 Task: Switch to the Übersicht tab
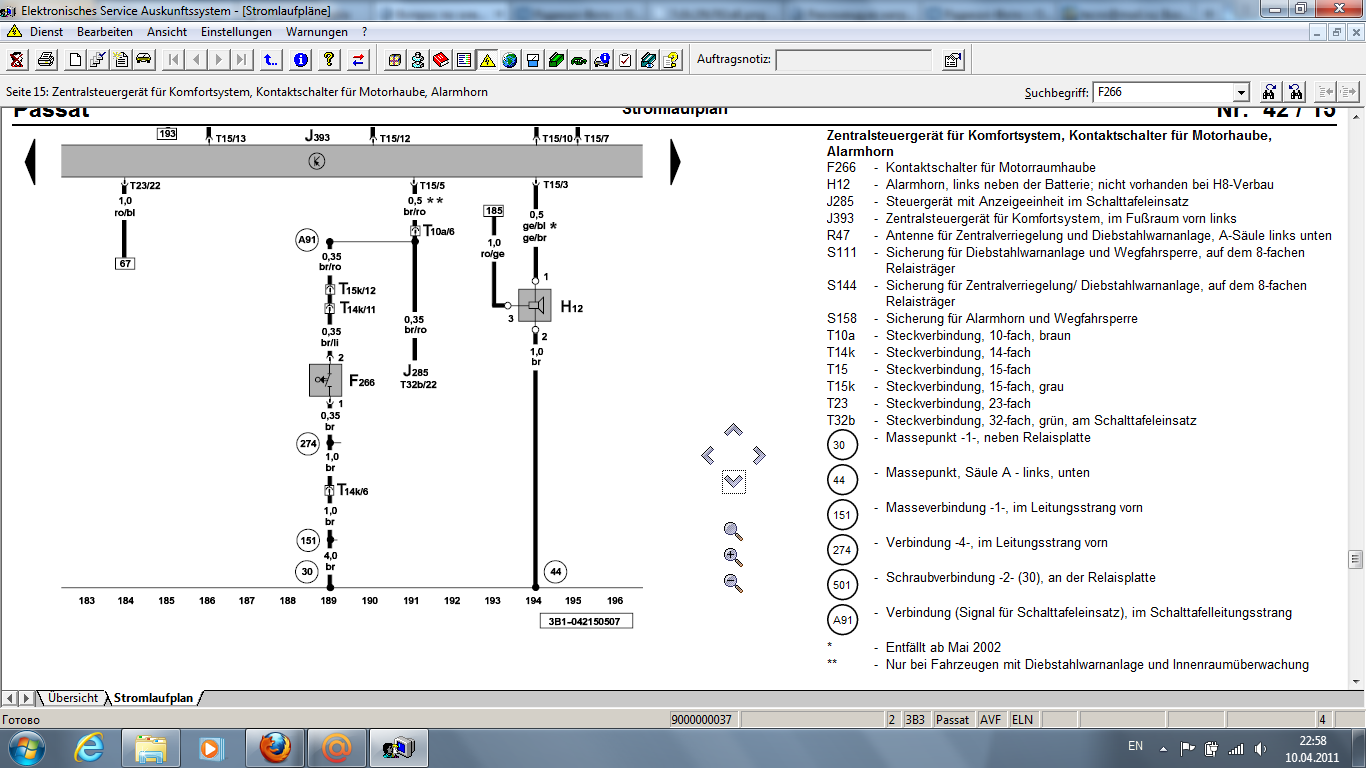coord(72,698)
